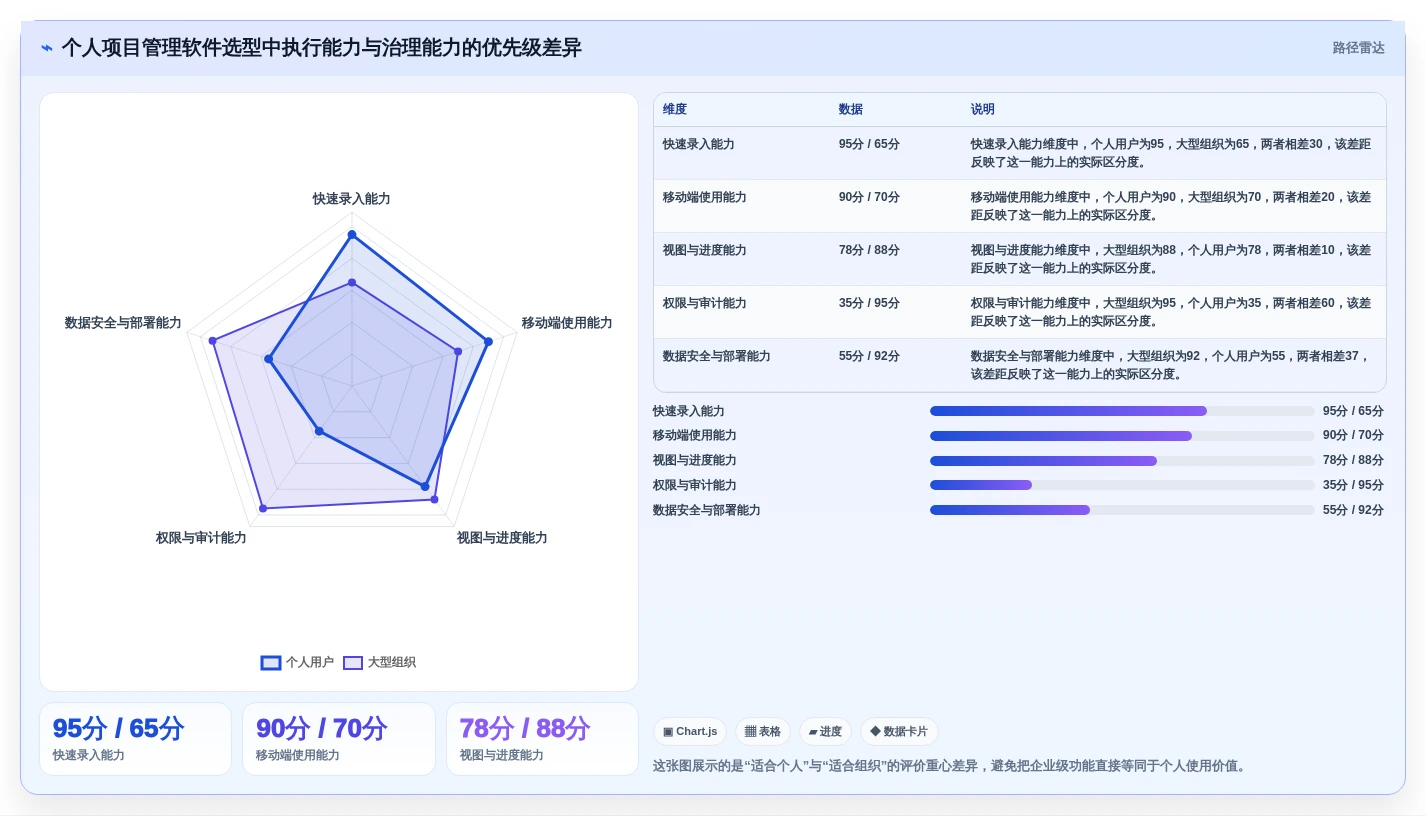The image size is (1426, 816).
Task: Click the 说明 column header
Action: point(983,109)
